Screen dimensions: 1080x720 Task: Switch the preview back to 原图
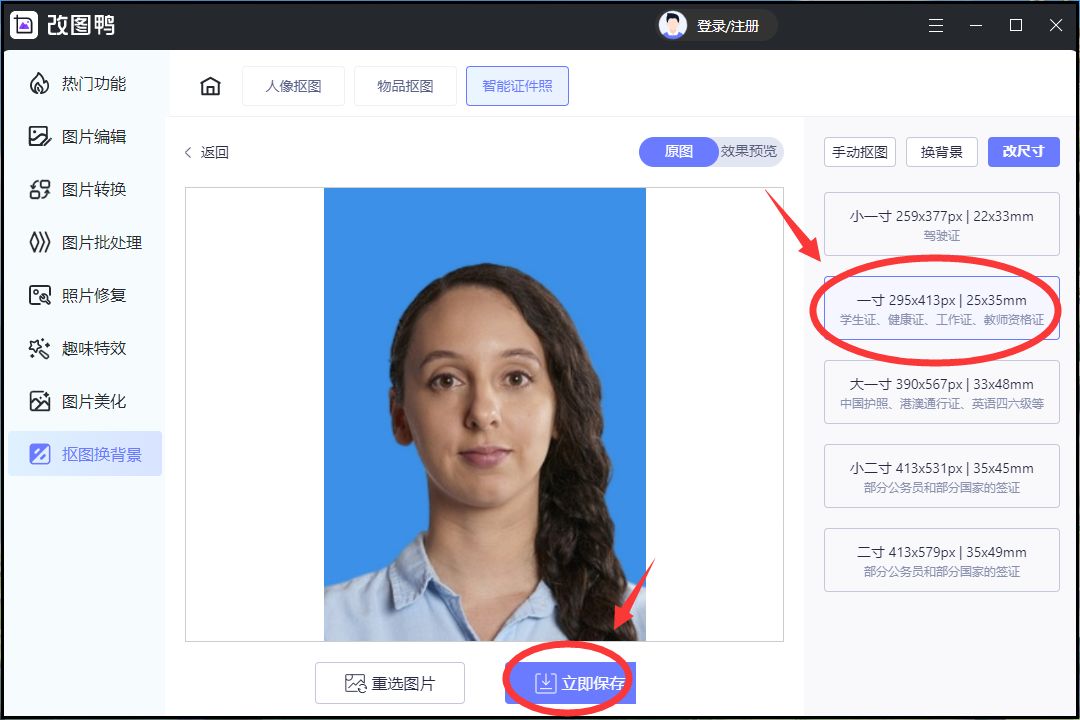point(678,151)
